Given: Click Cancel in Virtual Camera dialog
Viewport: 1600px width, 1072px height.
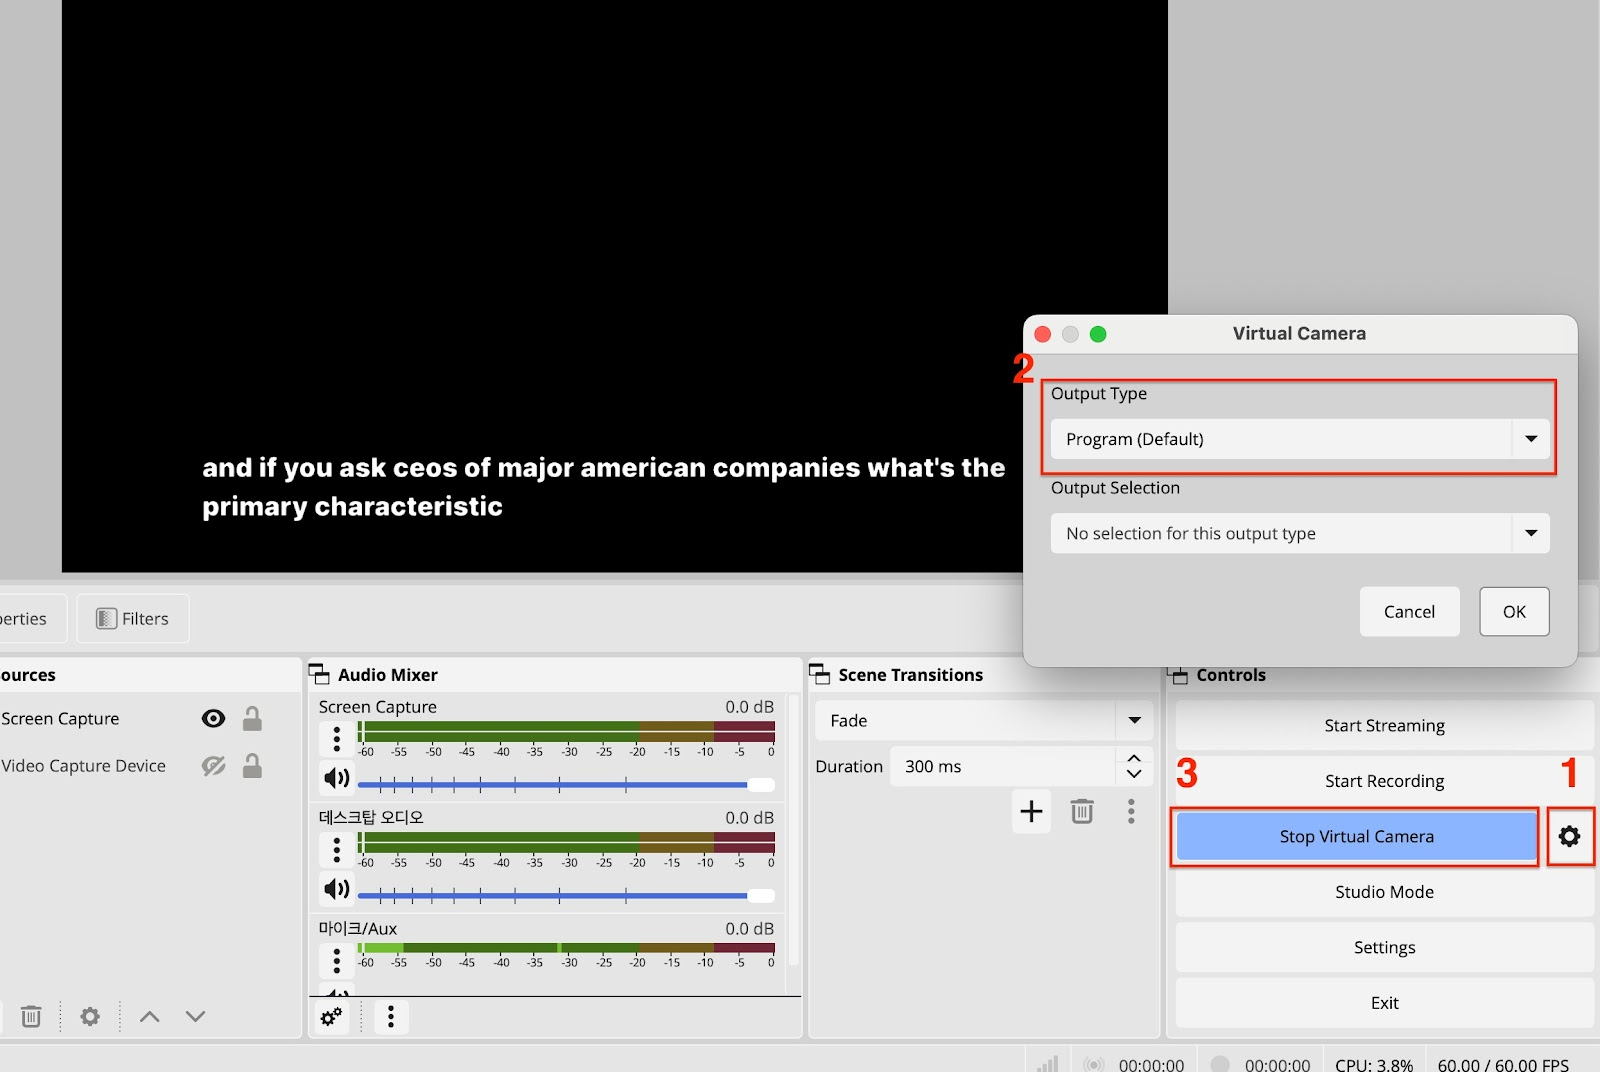Looking at the screenshot, I should [x=1409, y=611].
